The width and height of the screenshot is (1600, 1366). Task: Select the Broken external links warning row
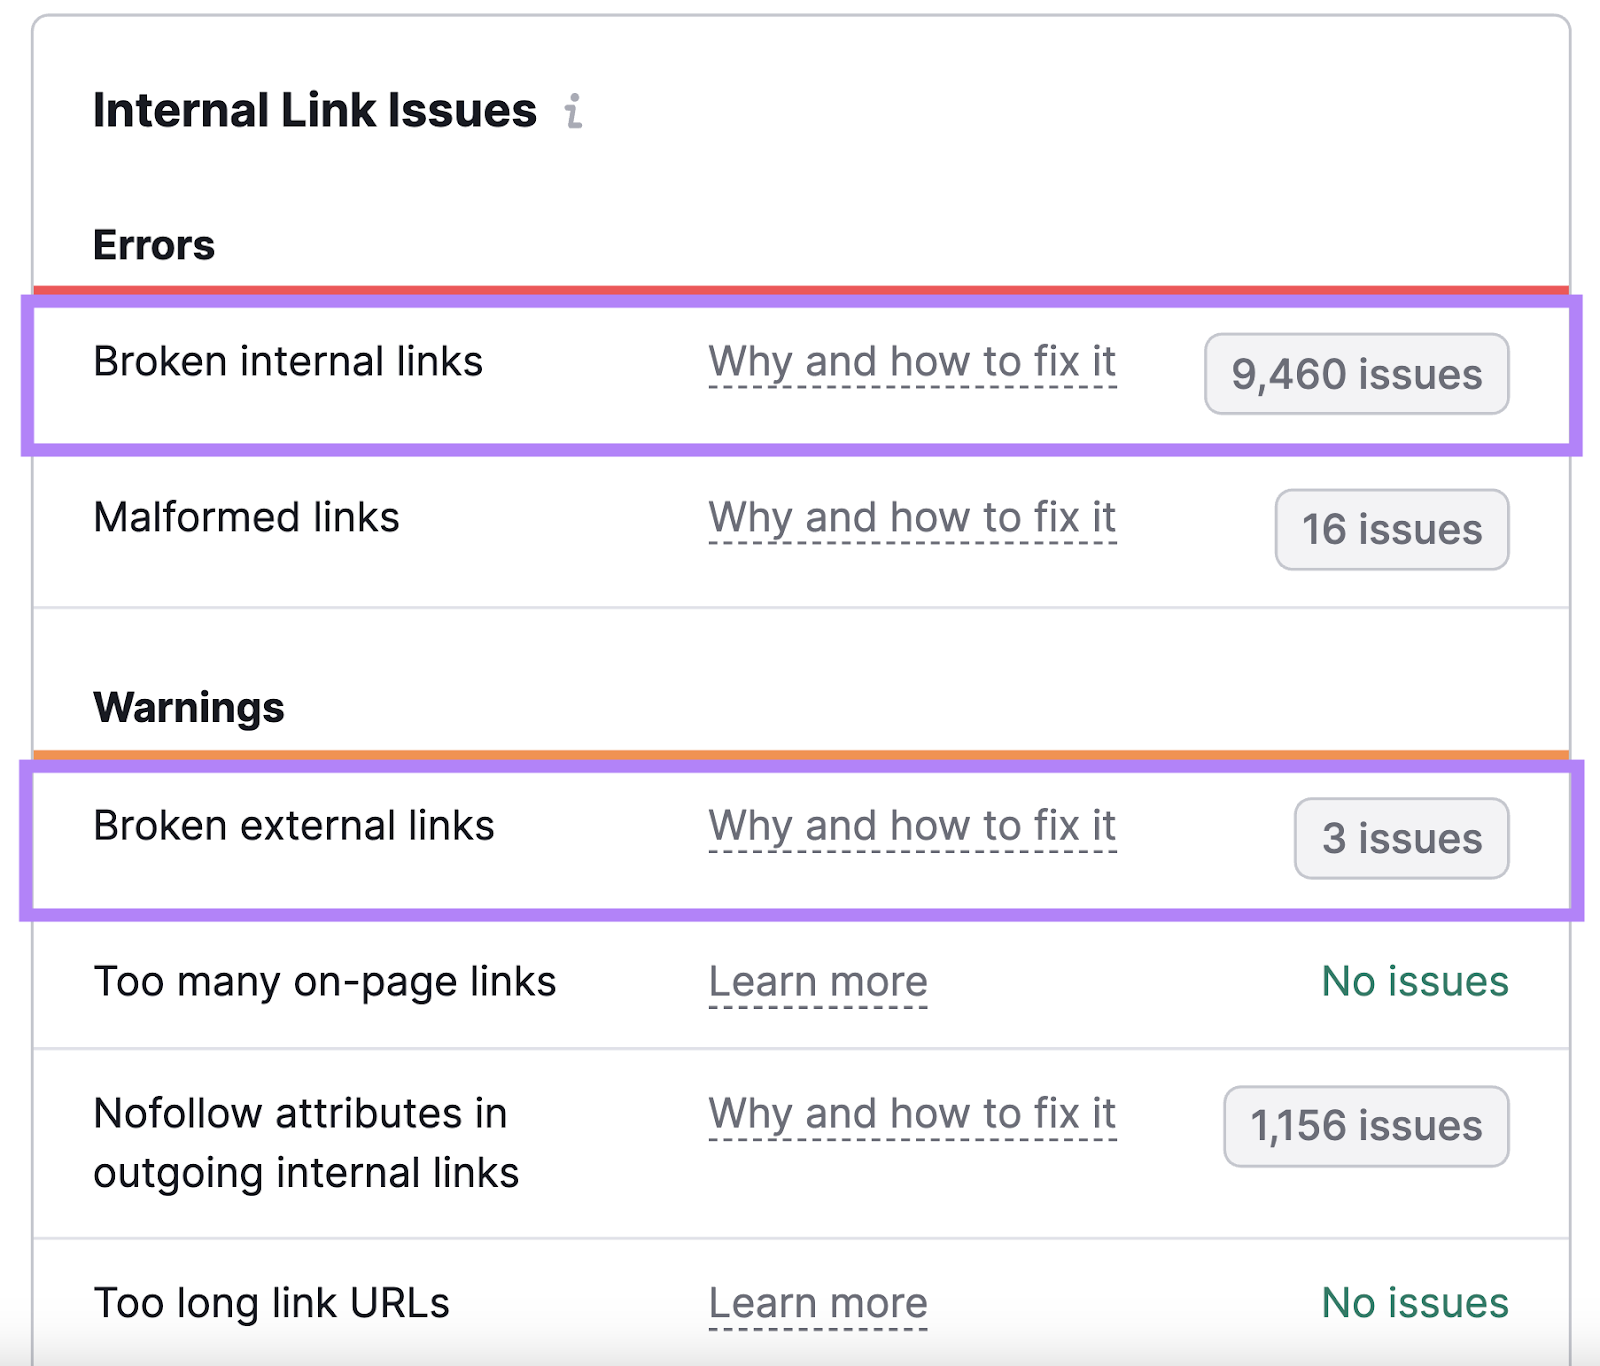coord(293,826)
